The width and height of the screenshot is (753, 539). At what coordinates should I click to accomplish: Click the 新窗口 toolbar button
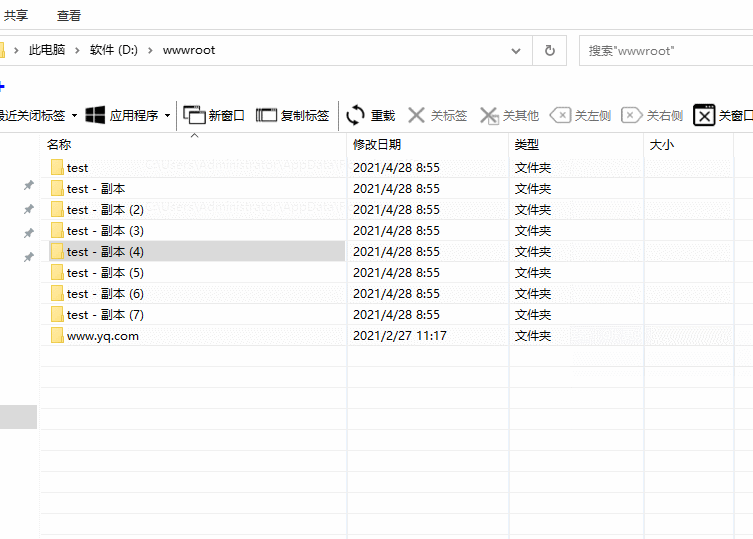click(213, 115)
